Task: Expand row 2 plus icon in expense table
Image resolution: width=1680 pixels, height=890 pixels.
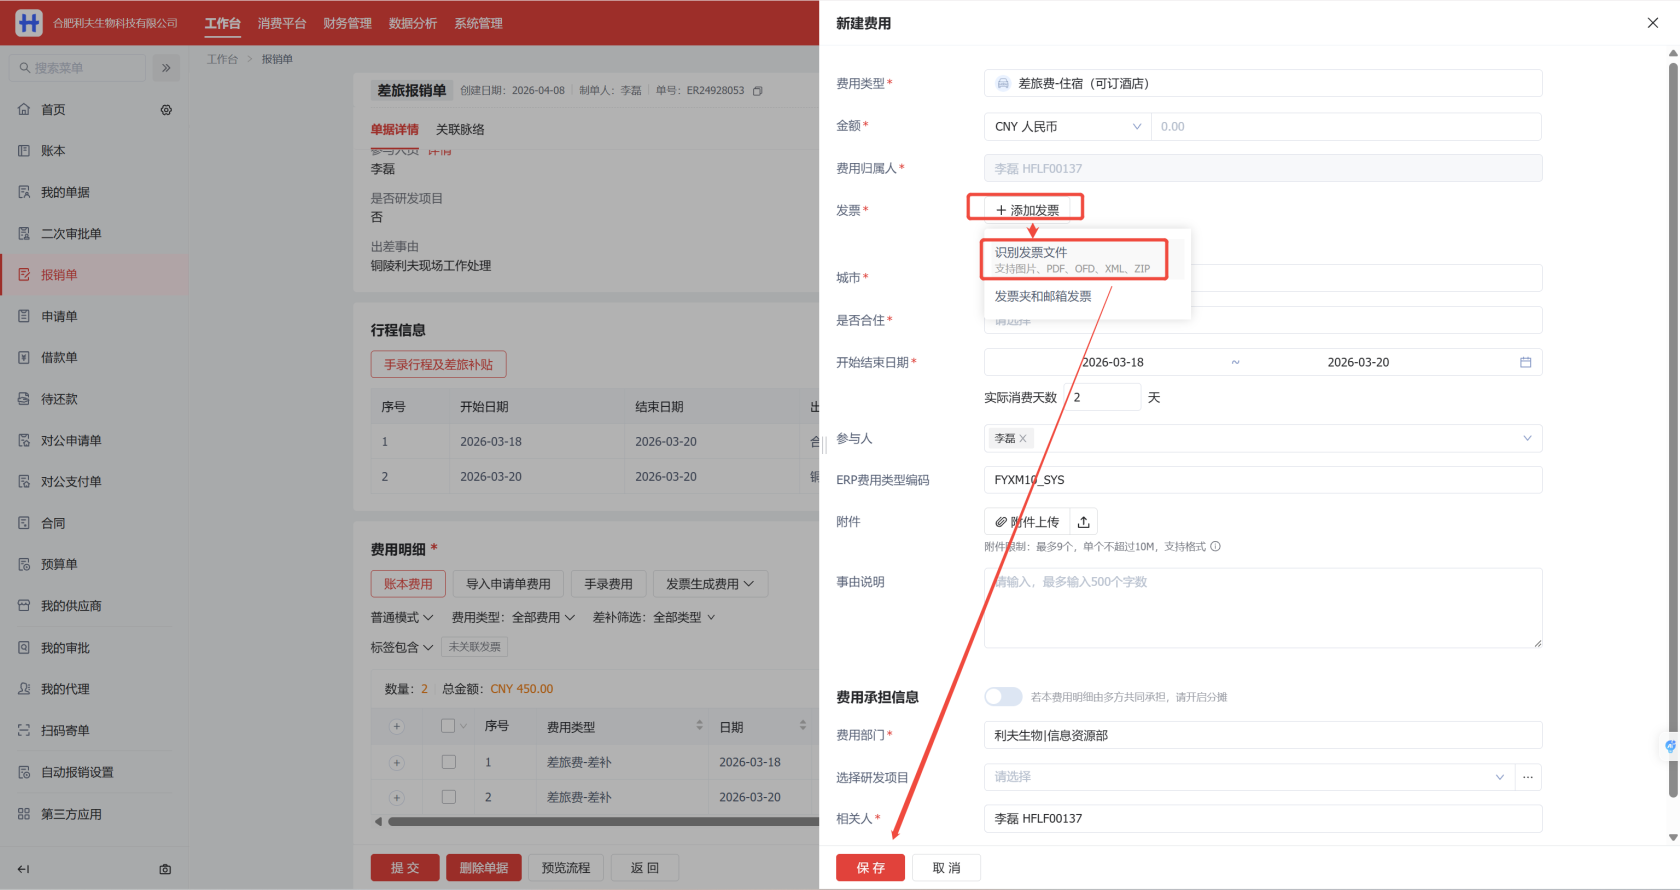Action: click(397, 797)
